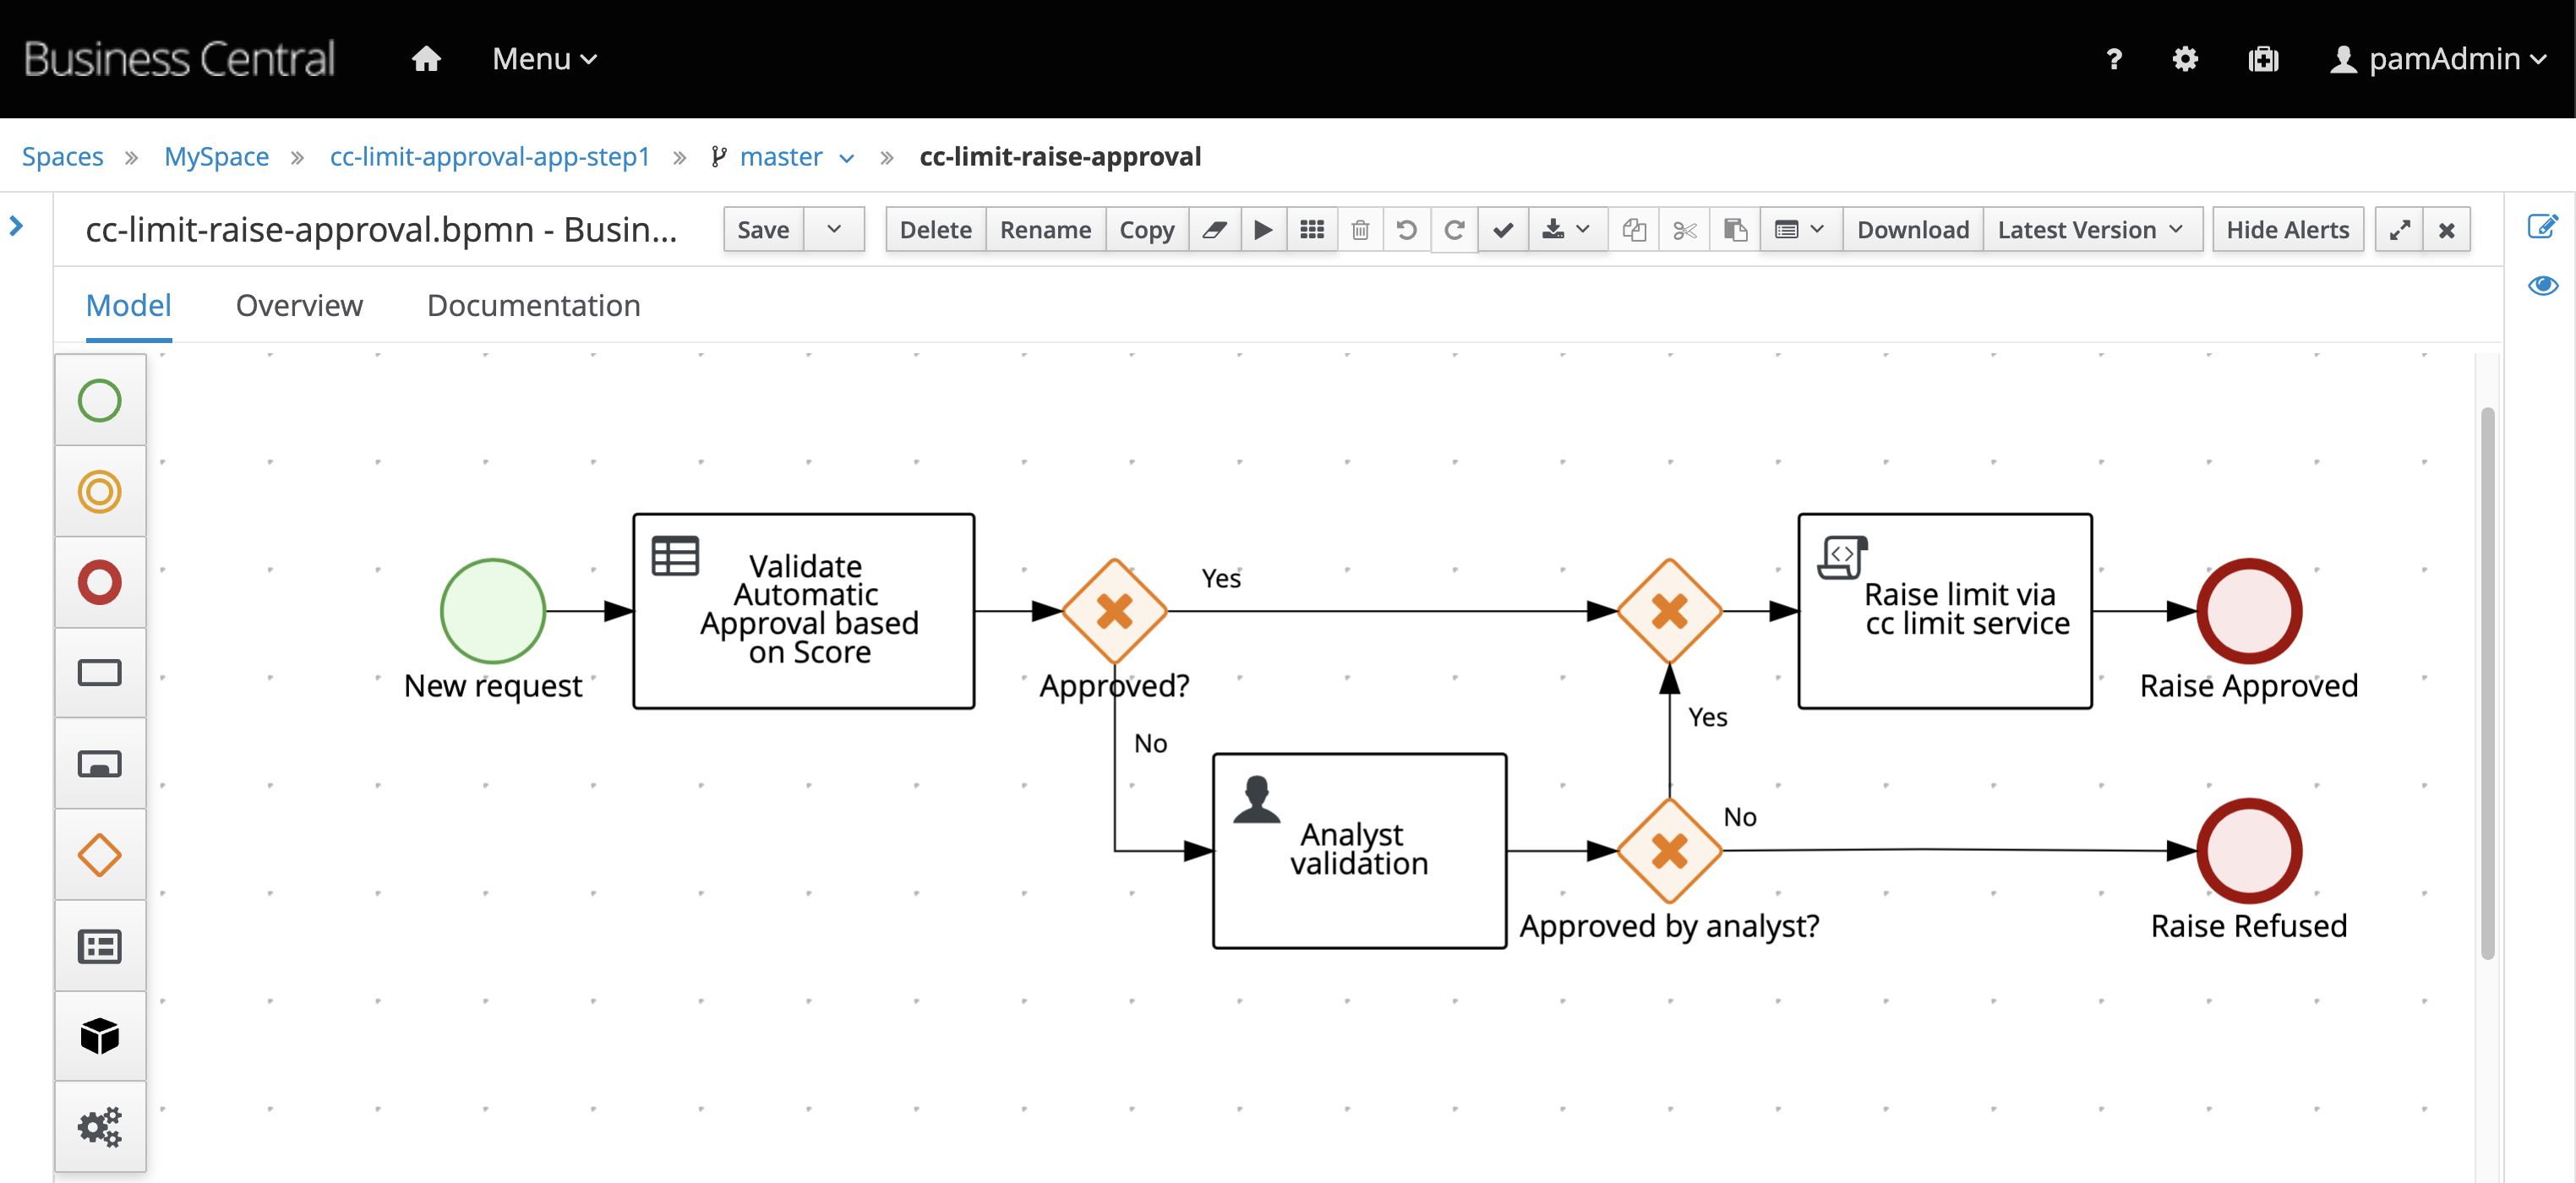Click the Delete button
2576x1183 pixels.
[x=935, y=230]
